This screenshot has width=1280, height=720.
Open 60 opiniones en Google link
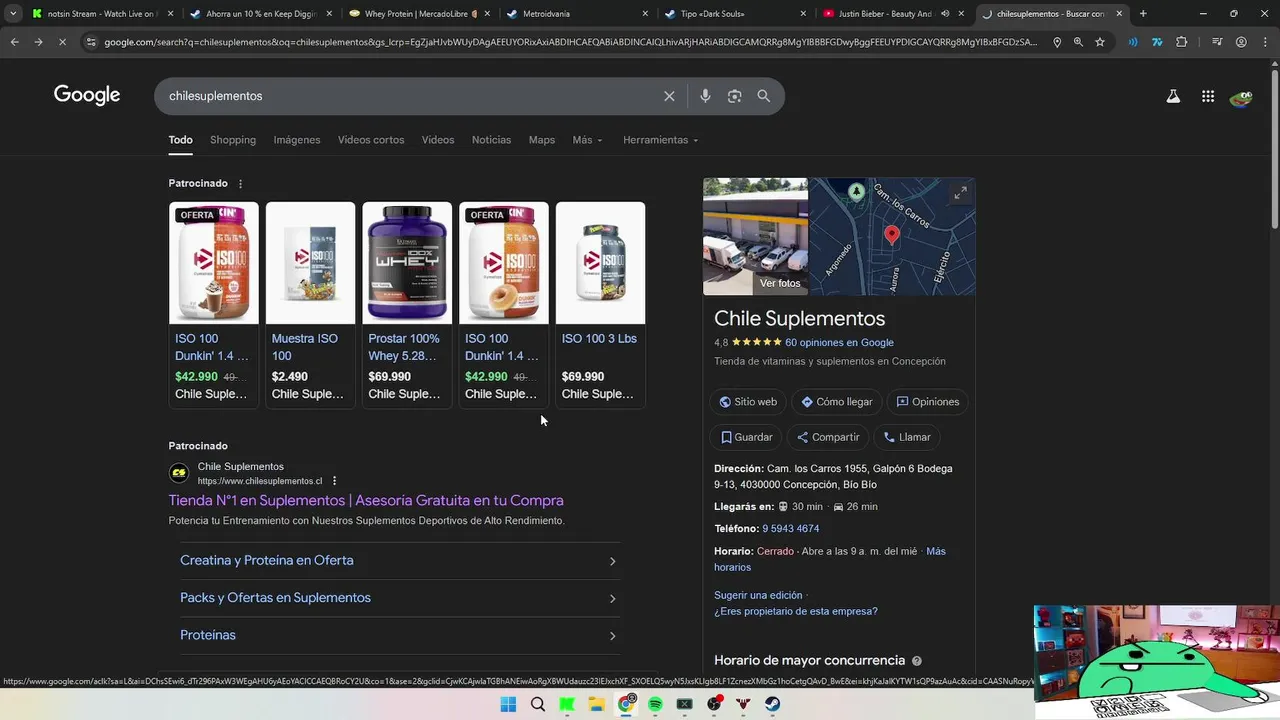839,343
